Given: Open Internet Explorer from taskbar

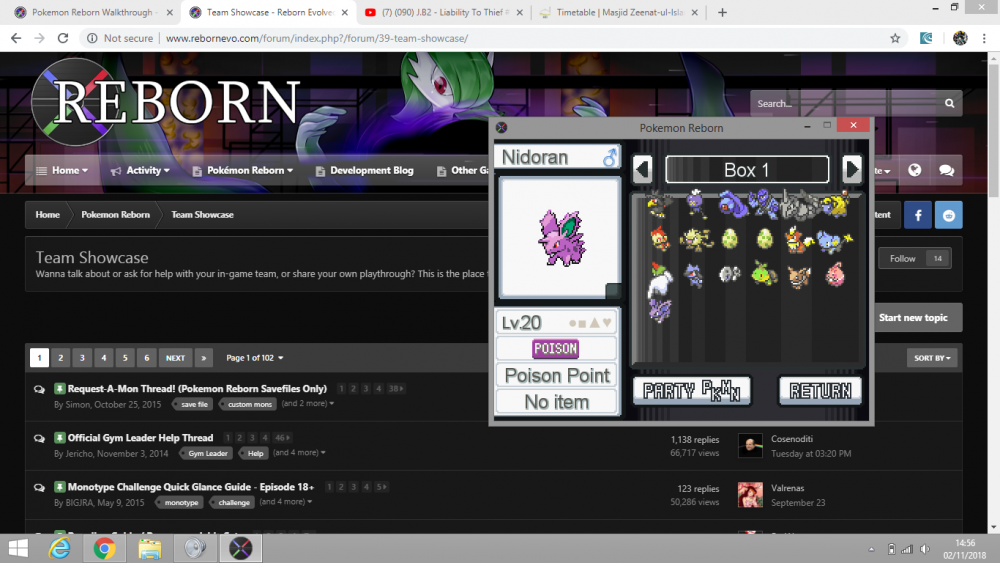Looking at the screenshot, I should click(x=59, y=548).
